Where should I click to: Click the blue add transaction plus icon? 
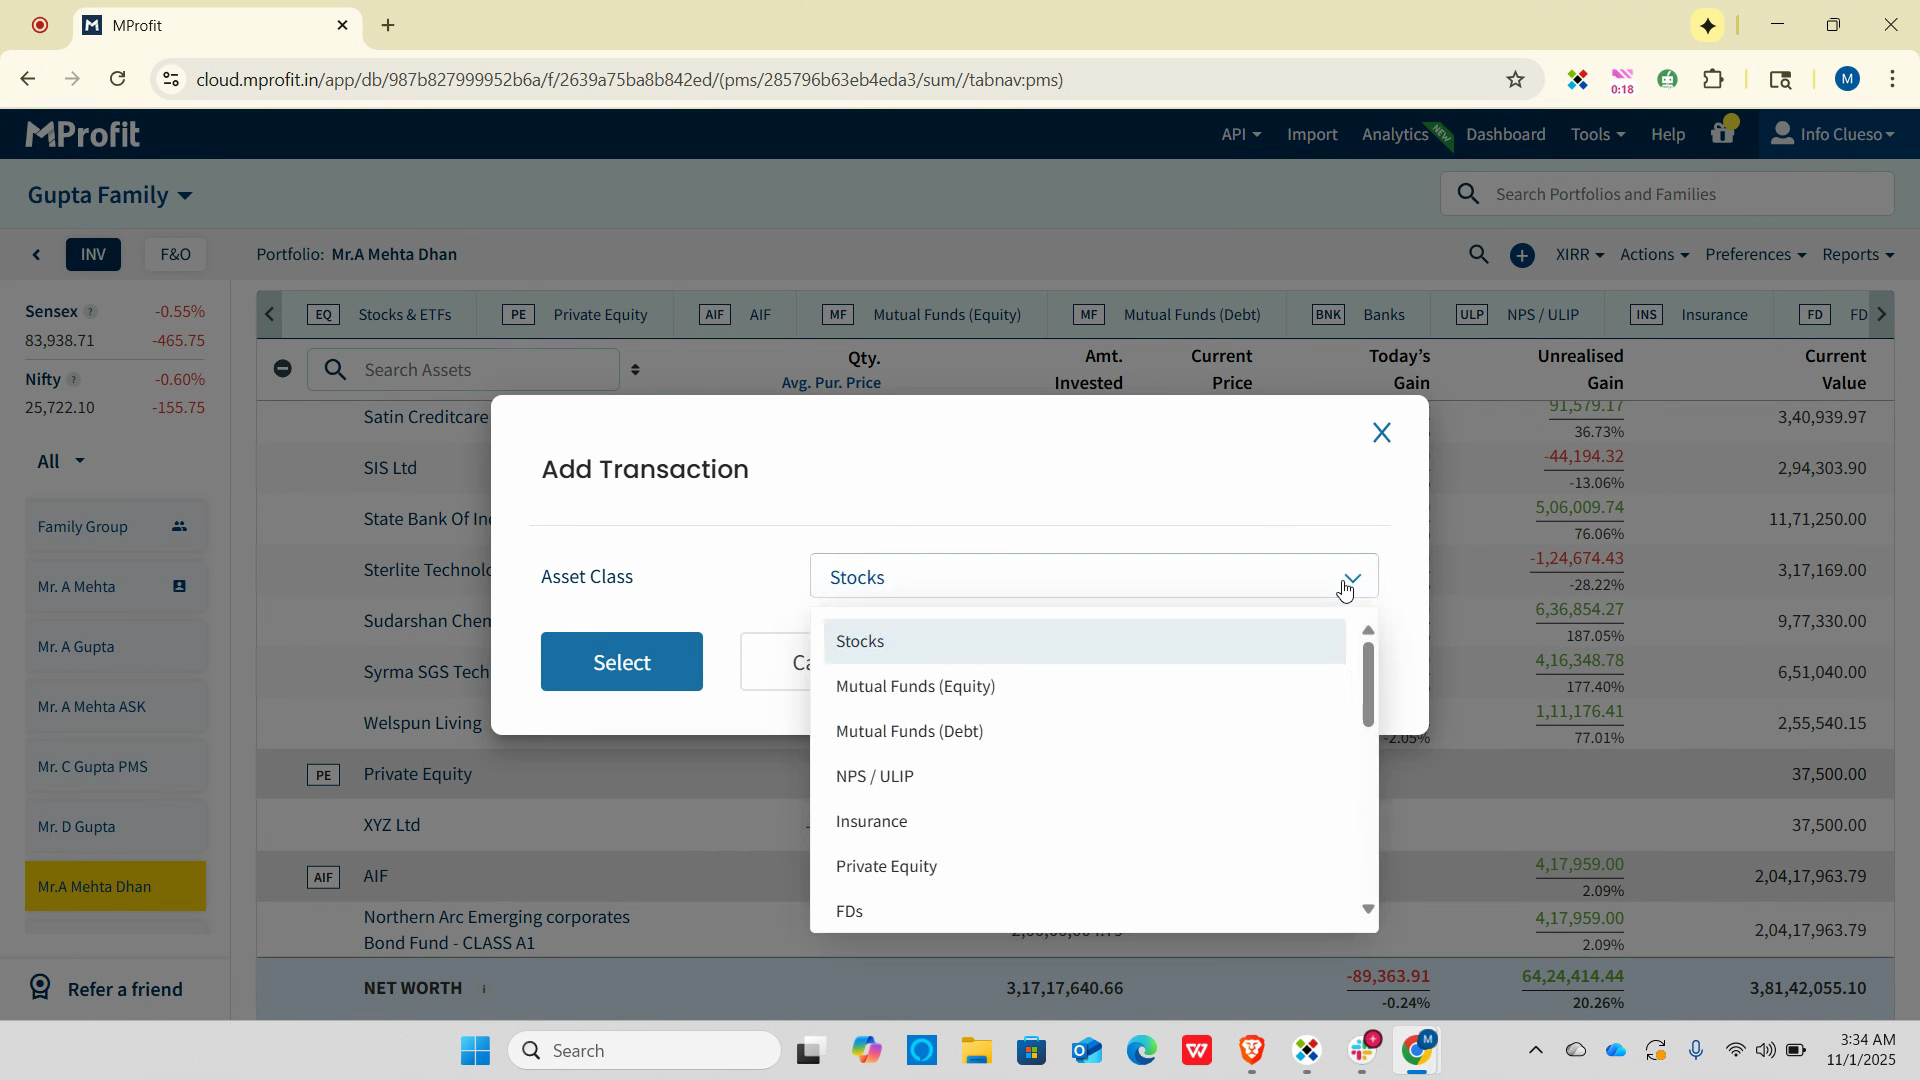coord(1521,256)
